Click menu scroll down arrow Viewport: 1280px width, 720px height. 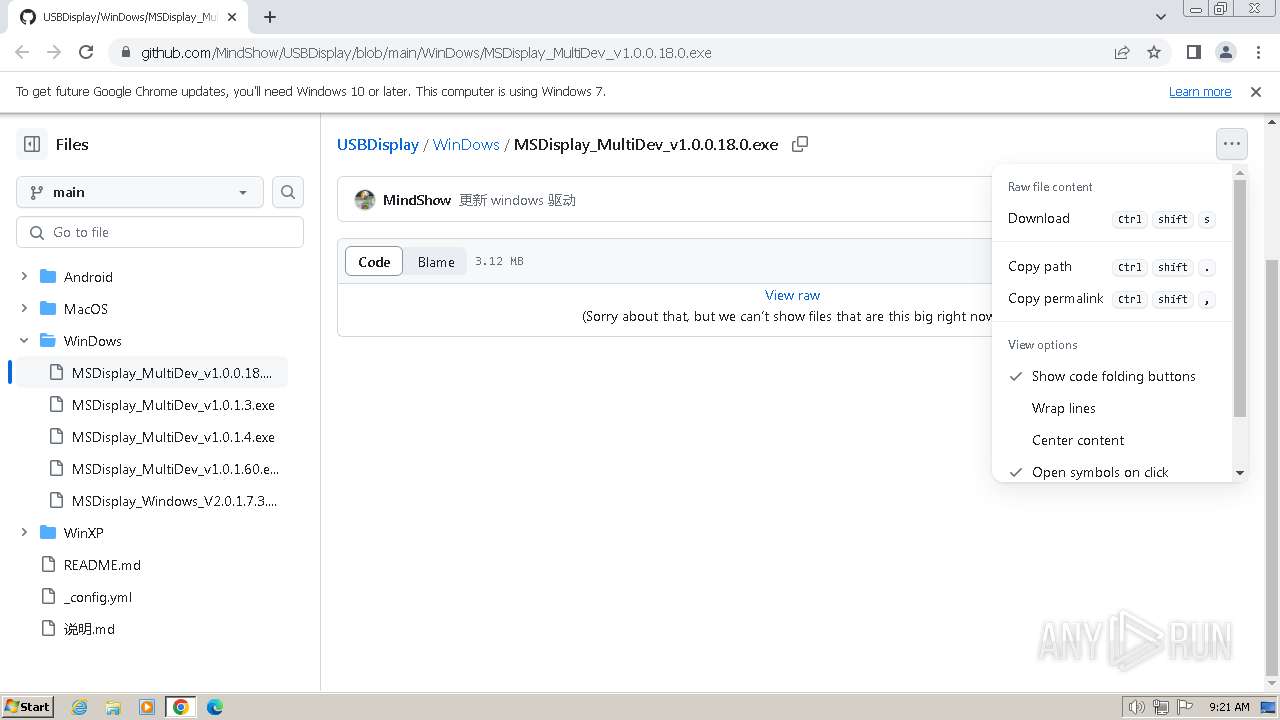click(1240, 473)
